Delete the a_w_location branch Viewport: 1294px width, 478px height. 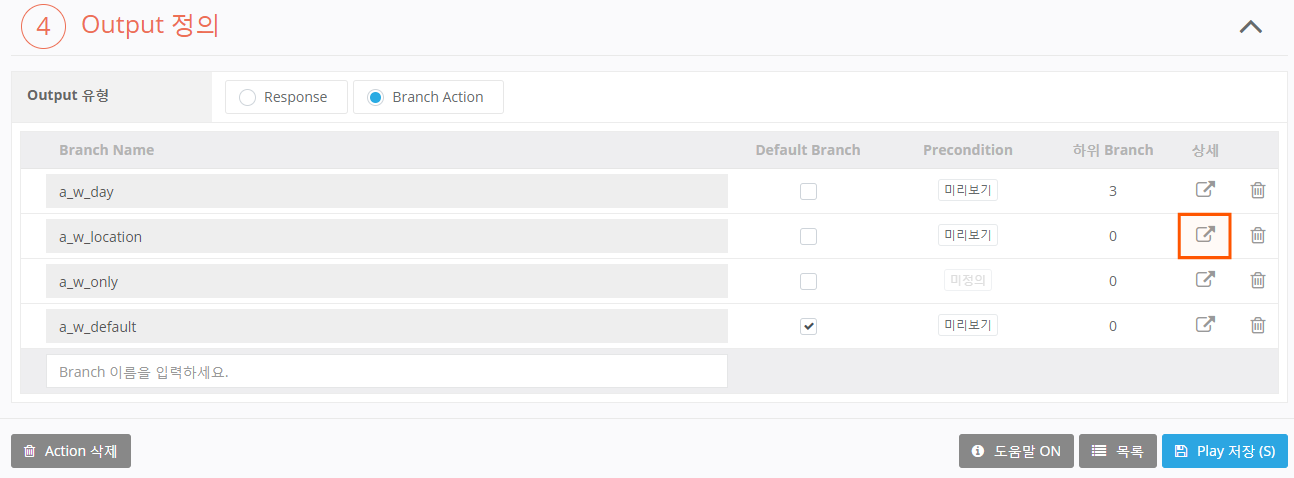(x=1258, y=235)
